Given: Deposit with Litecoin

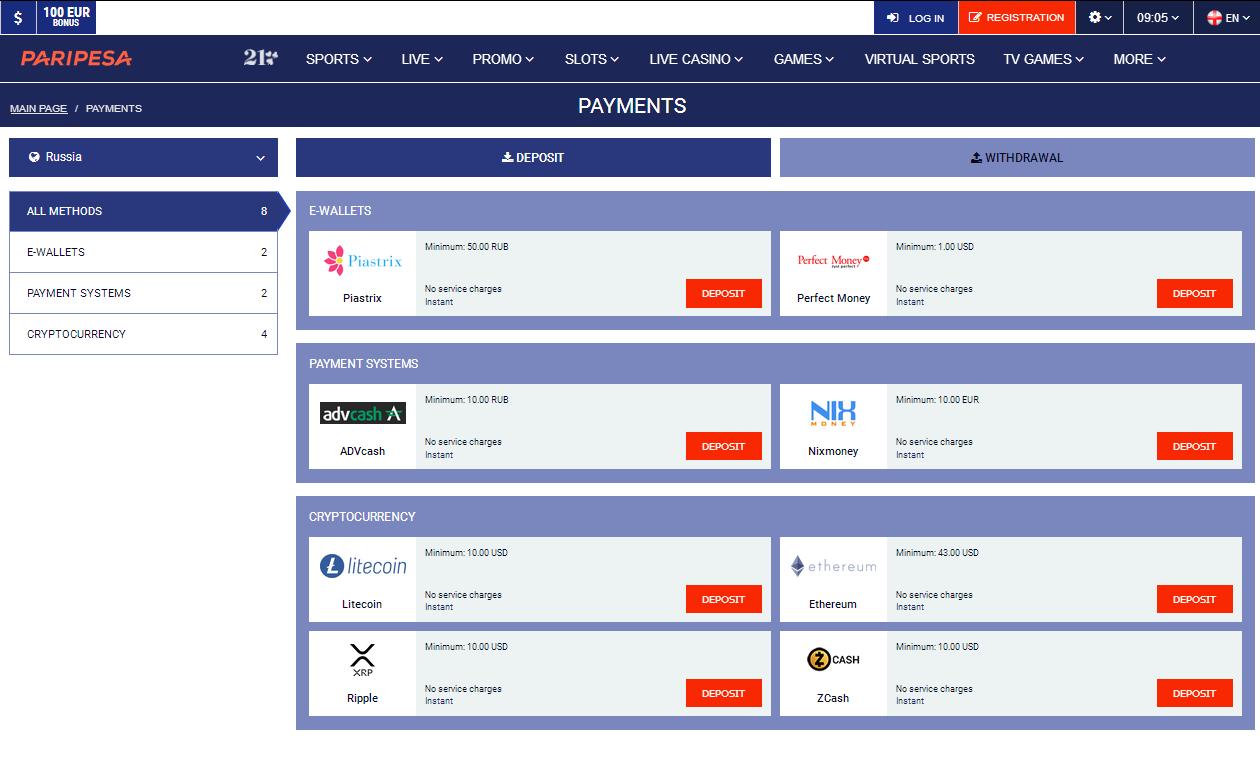Looking at the screenshot, I should (x=723, y=599).
